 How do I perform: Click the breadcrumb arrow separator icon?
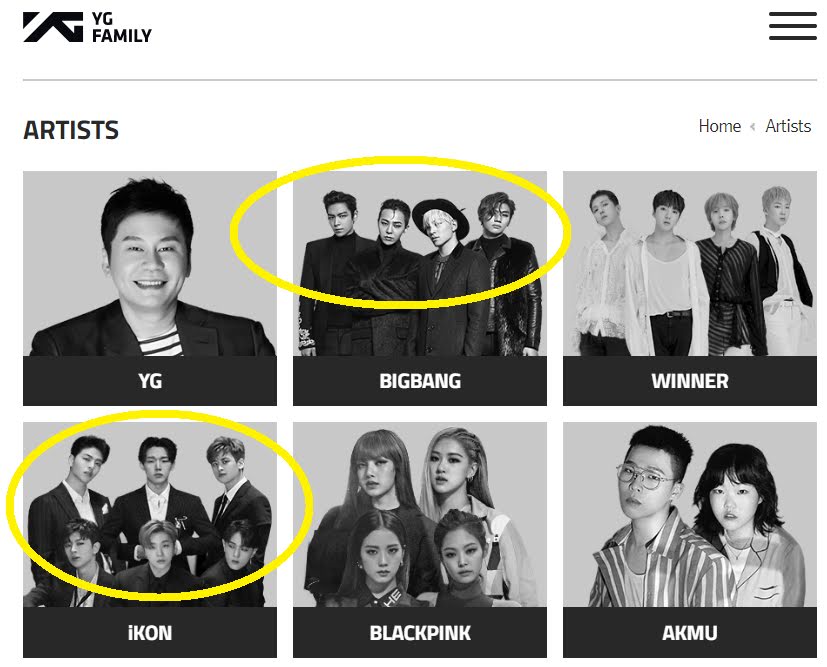coord(753,127)
